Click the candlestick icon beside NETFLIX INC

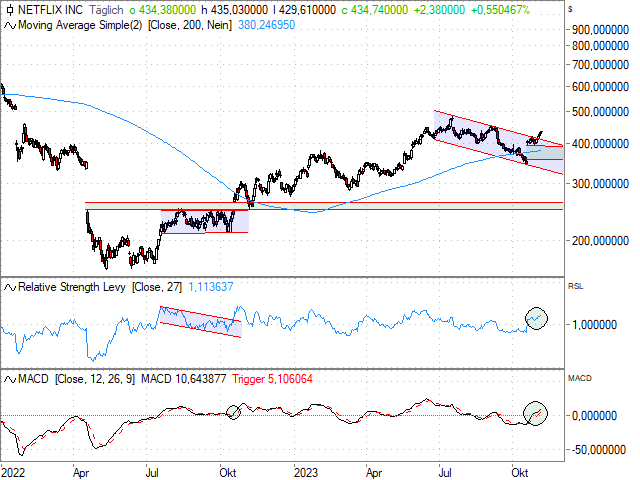(10, 9)
